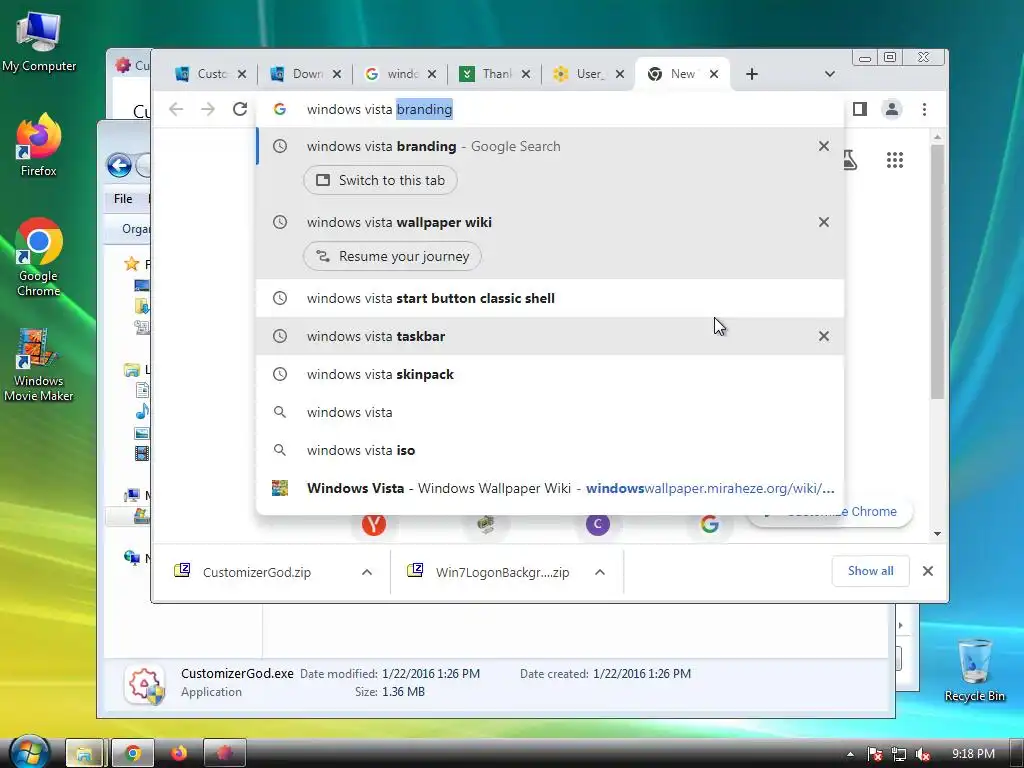Open Firefox desktop shortcut
This screenshot has width=1024, height=768.
(x=39, y=145)
